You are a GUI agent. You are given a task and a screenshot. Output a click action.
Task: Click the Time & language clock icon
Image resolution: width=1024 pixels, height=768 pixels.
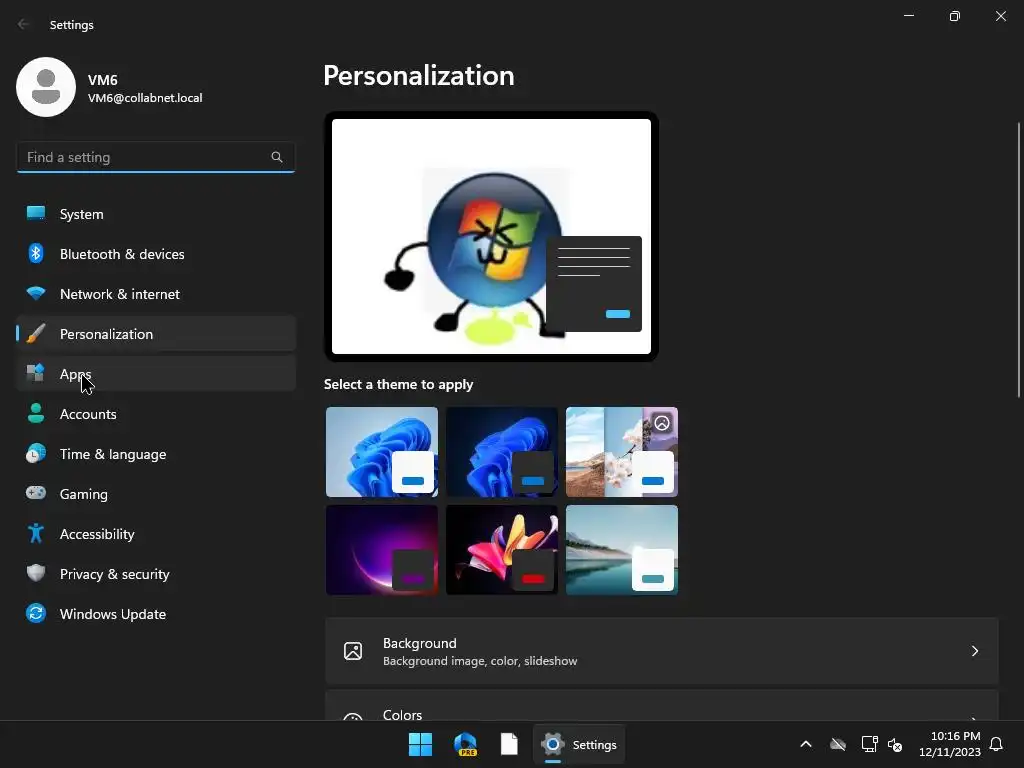tap(36, 453)
